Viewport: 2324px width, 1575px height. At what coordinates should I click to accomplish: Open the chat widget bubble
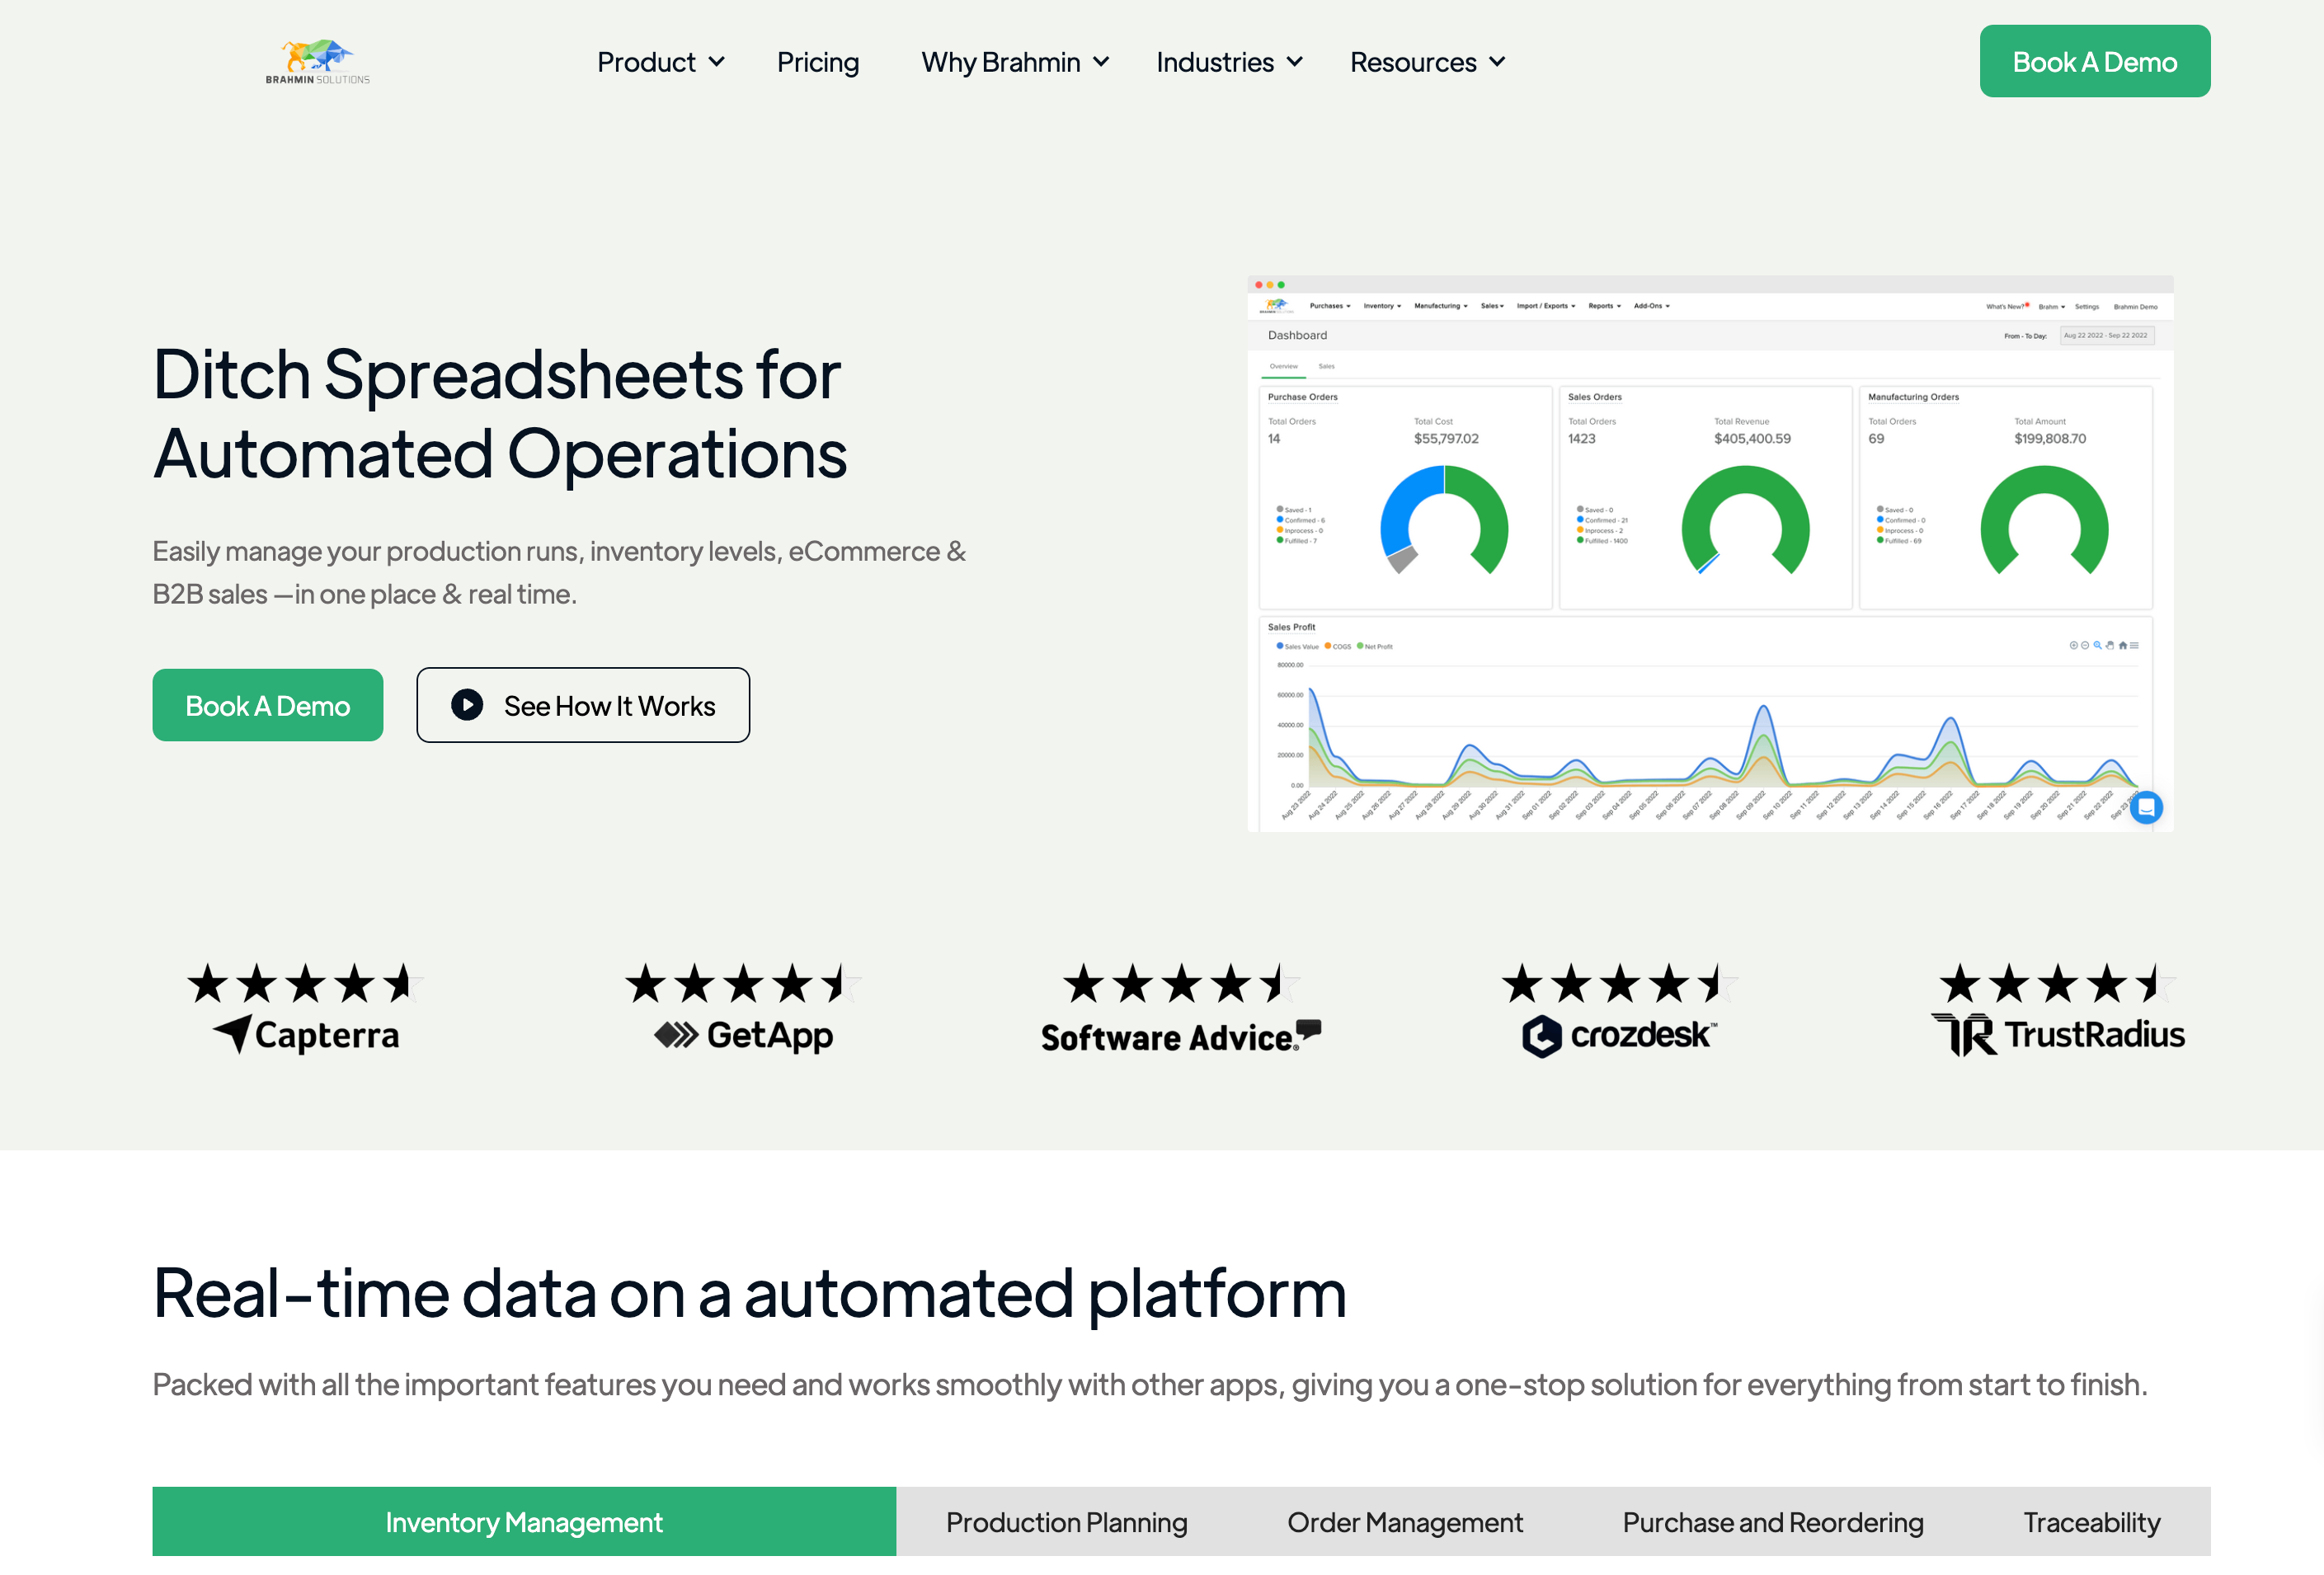[2147, 807]
